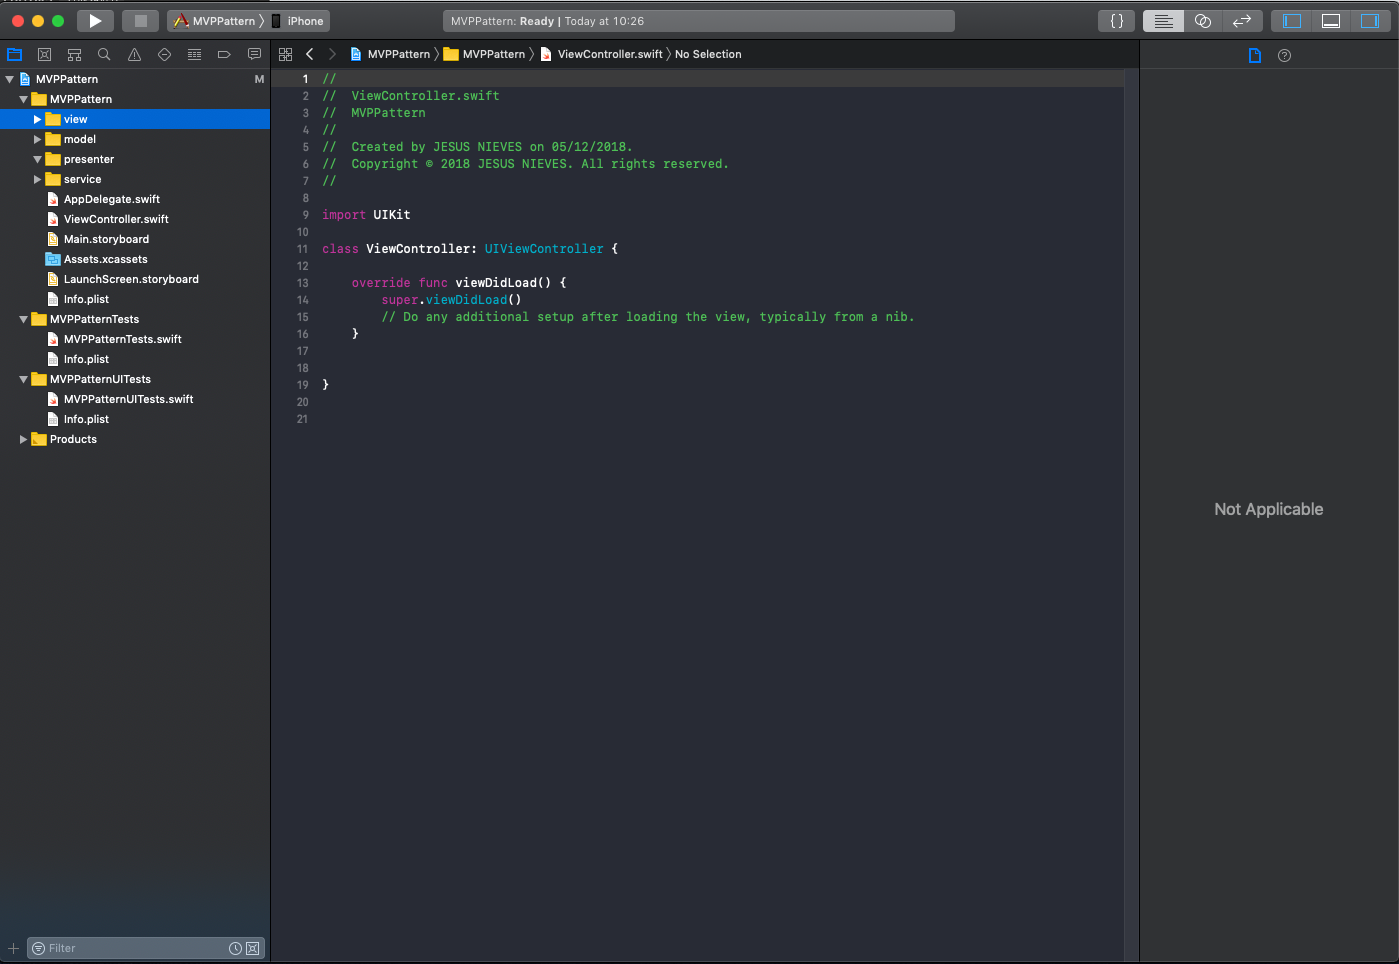The width and height of the screenshot is (1399, 964).
Task: Click the add file plus button
Action: 13,948
